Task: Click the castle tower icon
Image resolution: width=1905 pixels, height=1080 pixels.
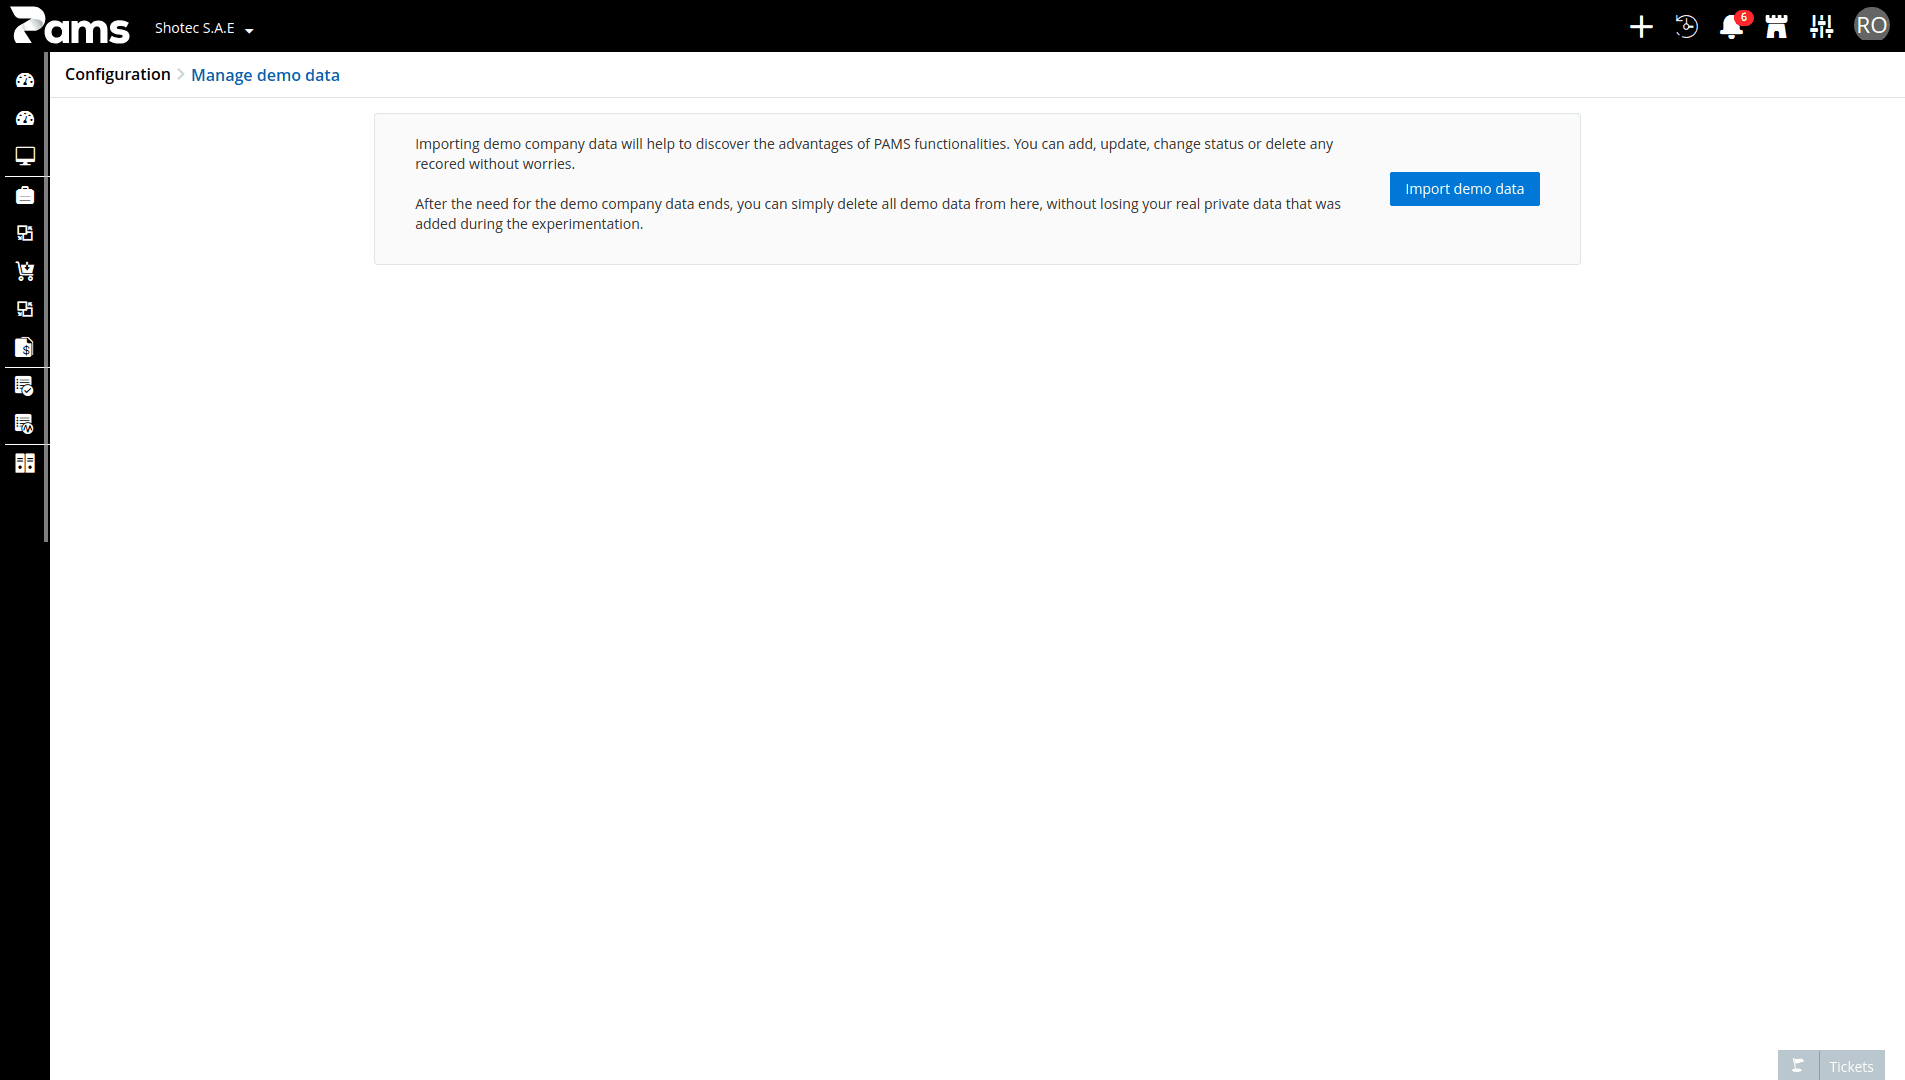Action: (1777, 27)
